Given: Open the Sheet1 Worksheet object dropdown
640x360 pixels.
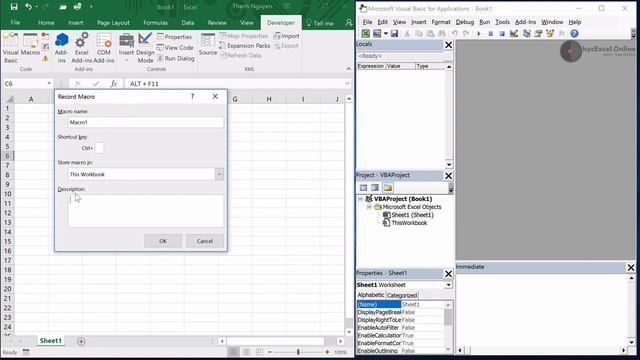Looking at the screenshot, I should (449, 285).
